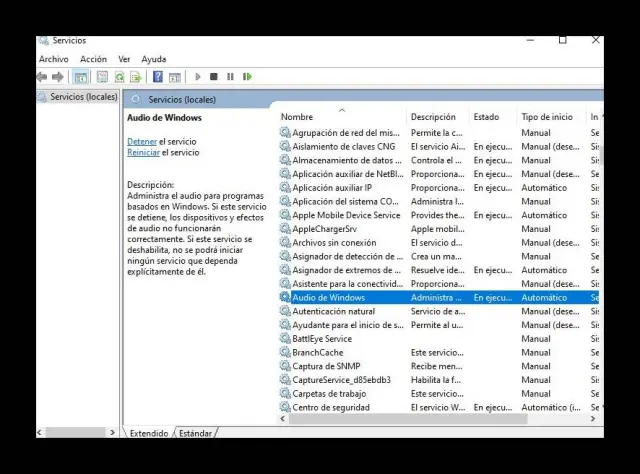Click the back arrow in the toolbar
This screenshot has height=474, width=640.
click(x=42, y=77)
